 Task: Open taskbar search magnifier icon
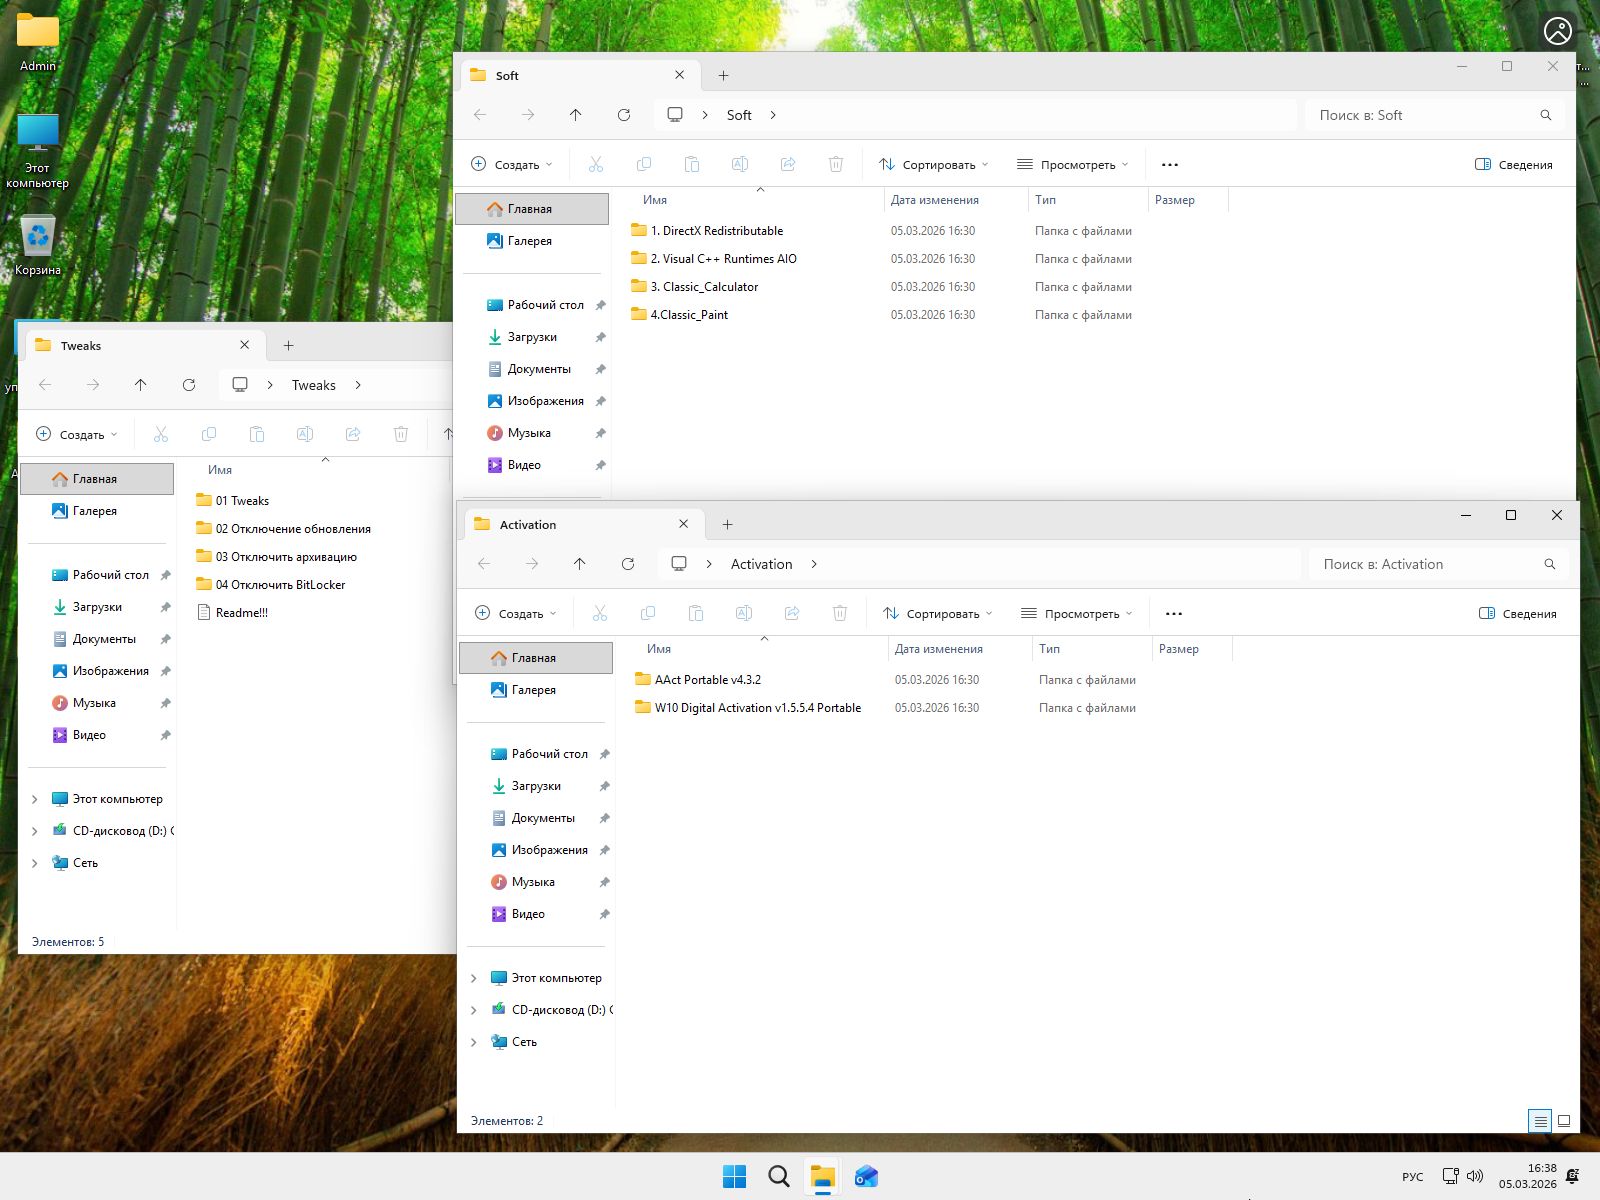coord(778,1176)
